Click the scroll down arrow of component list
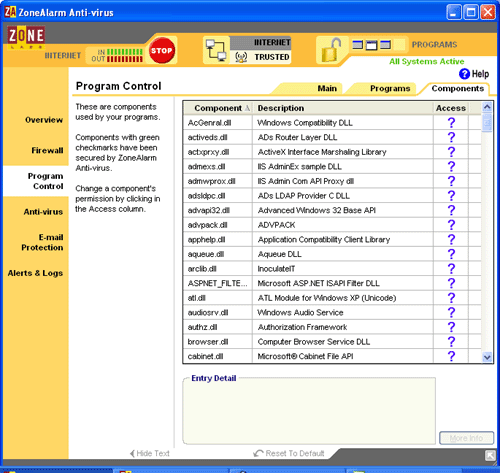Screen dimensions: 500x473 click(487, 357)
